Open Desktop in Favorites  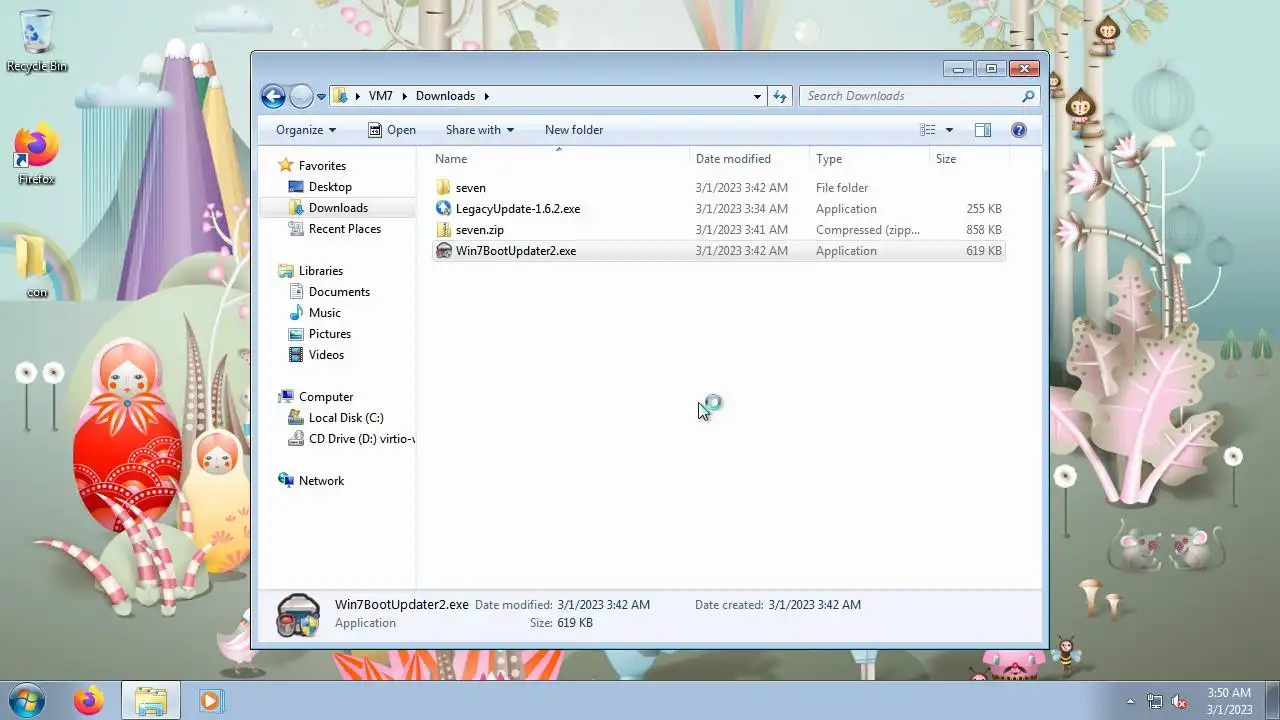point(330,187)
